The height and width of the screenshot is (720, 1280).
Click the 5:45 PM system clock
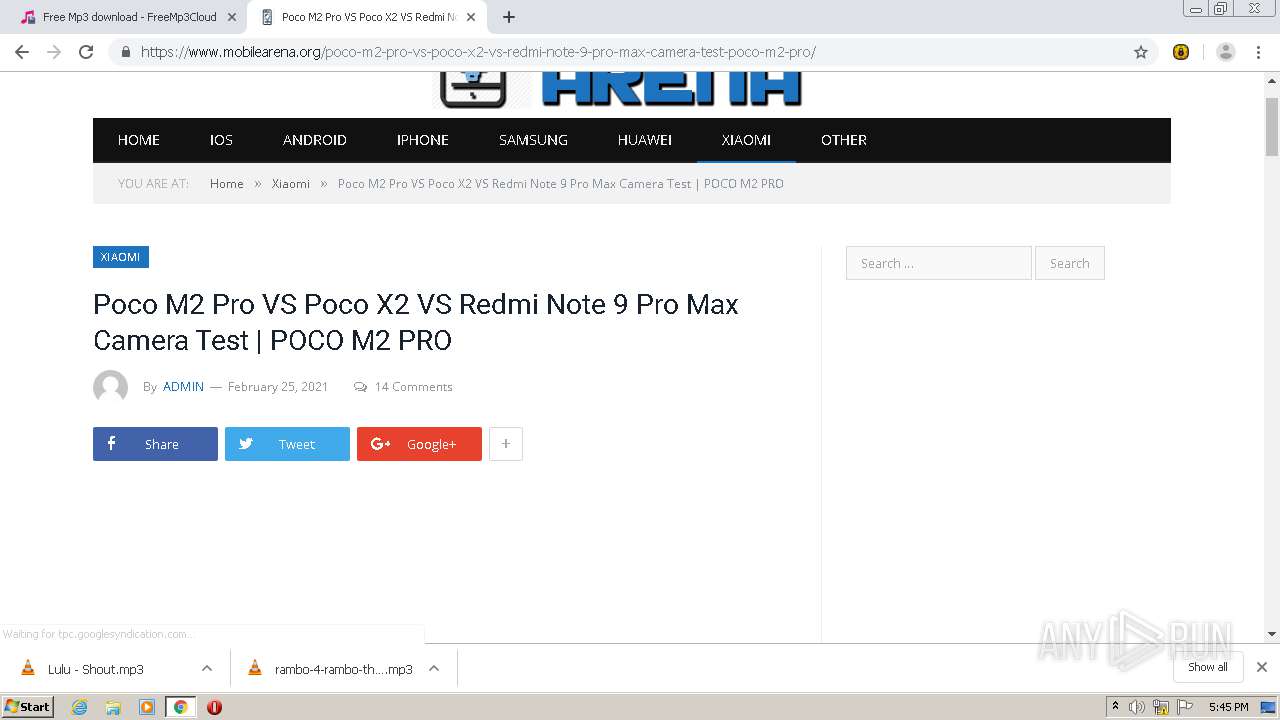click(x=1229, y=707)
